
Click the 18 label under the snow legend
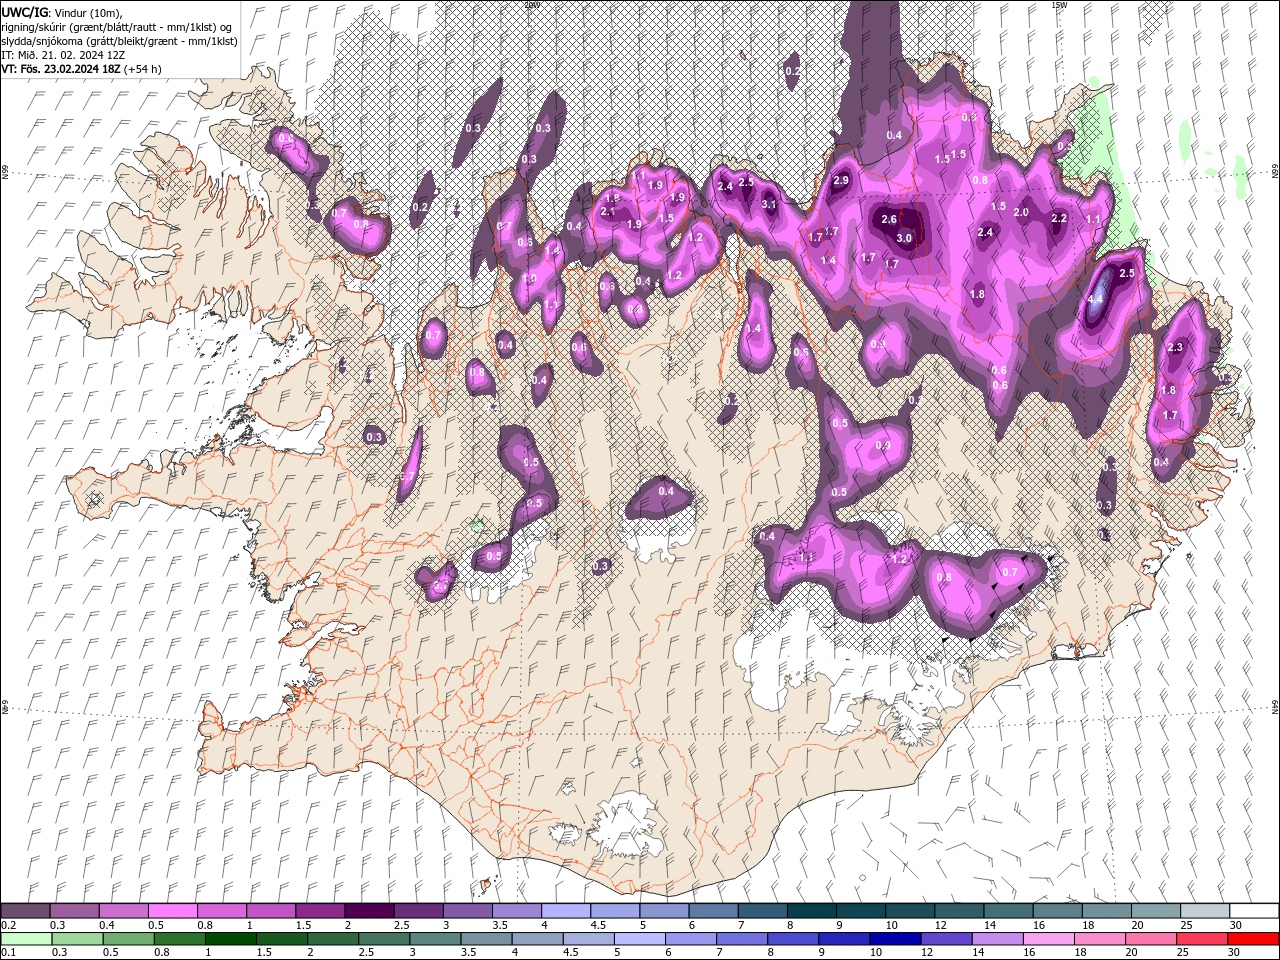1087,925
